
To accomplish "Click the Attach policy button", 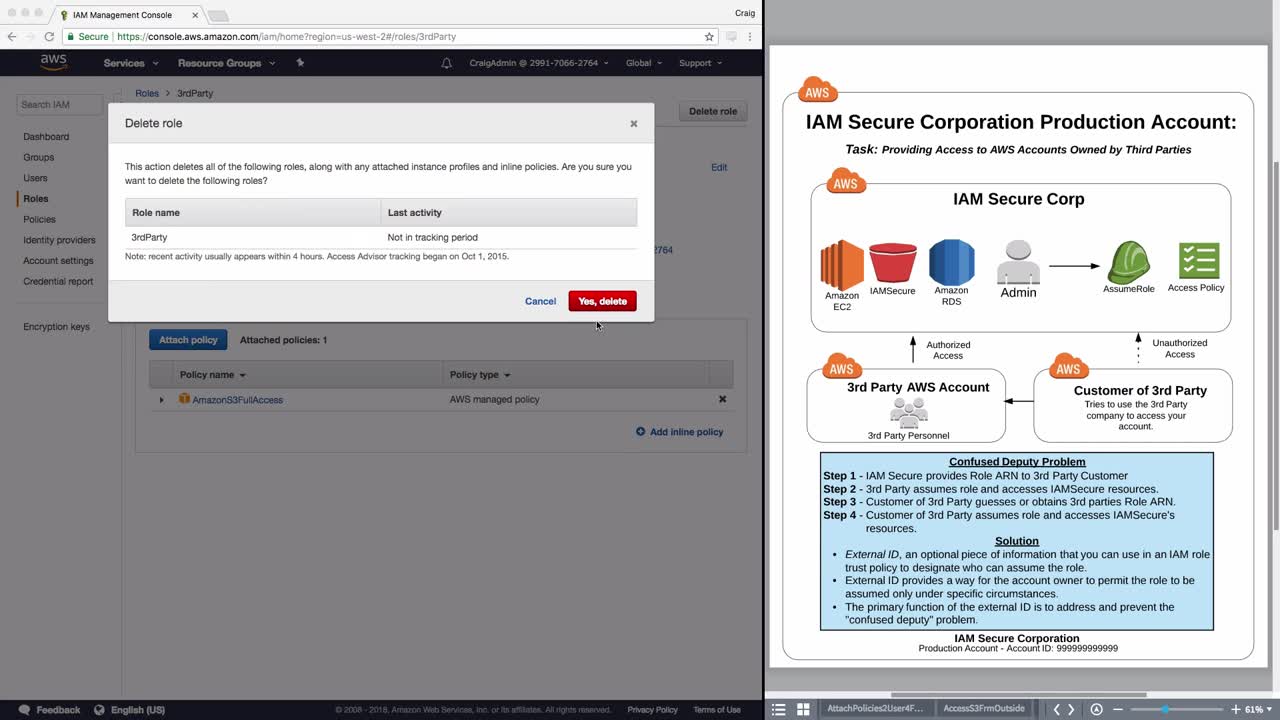I will tap(188, 340).
